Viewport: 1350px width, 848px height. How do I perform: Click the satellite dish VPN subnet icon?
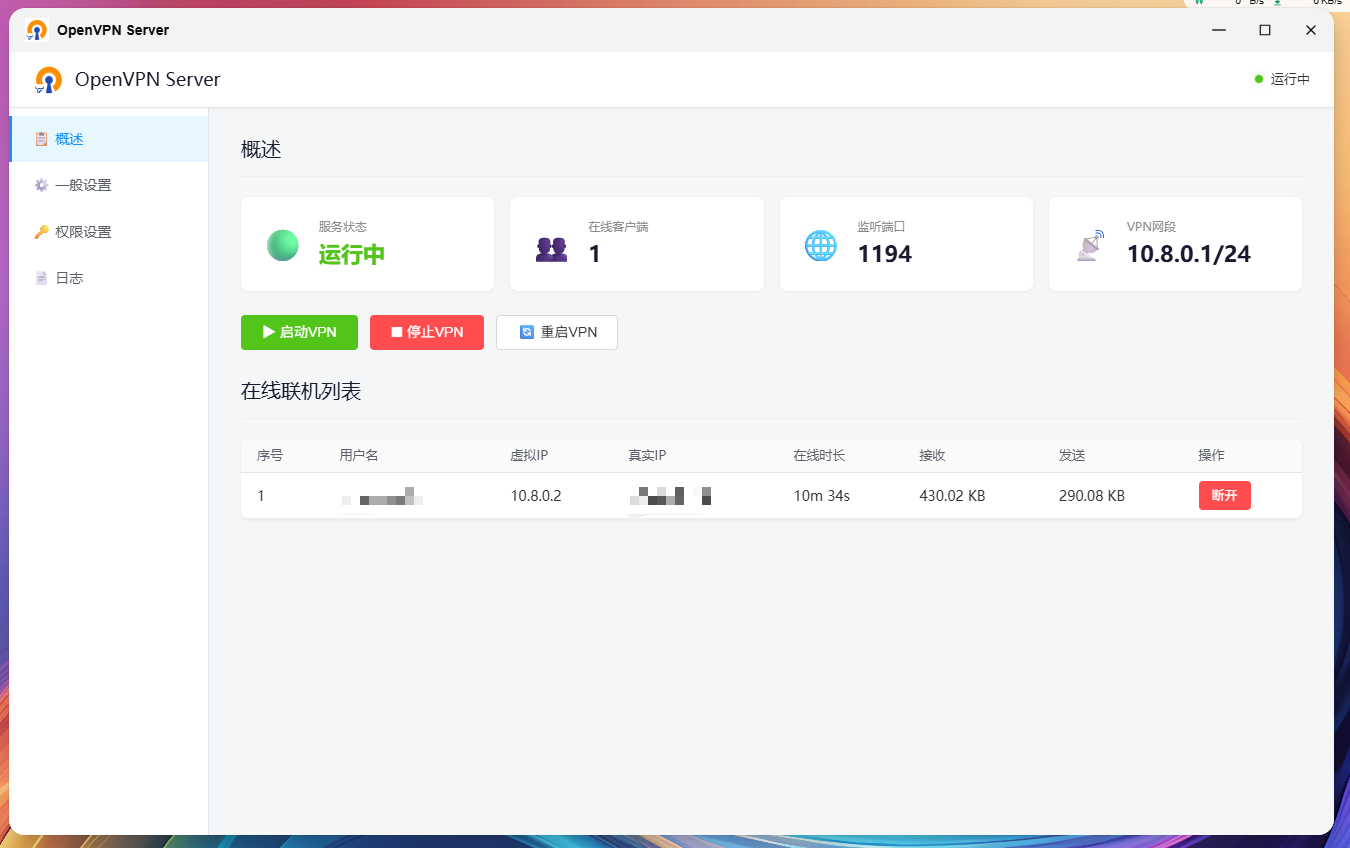(1090, 245)
